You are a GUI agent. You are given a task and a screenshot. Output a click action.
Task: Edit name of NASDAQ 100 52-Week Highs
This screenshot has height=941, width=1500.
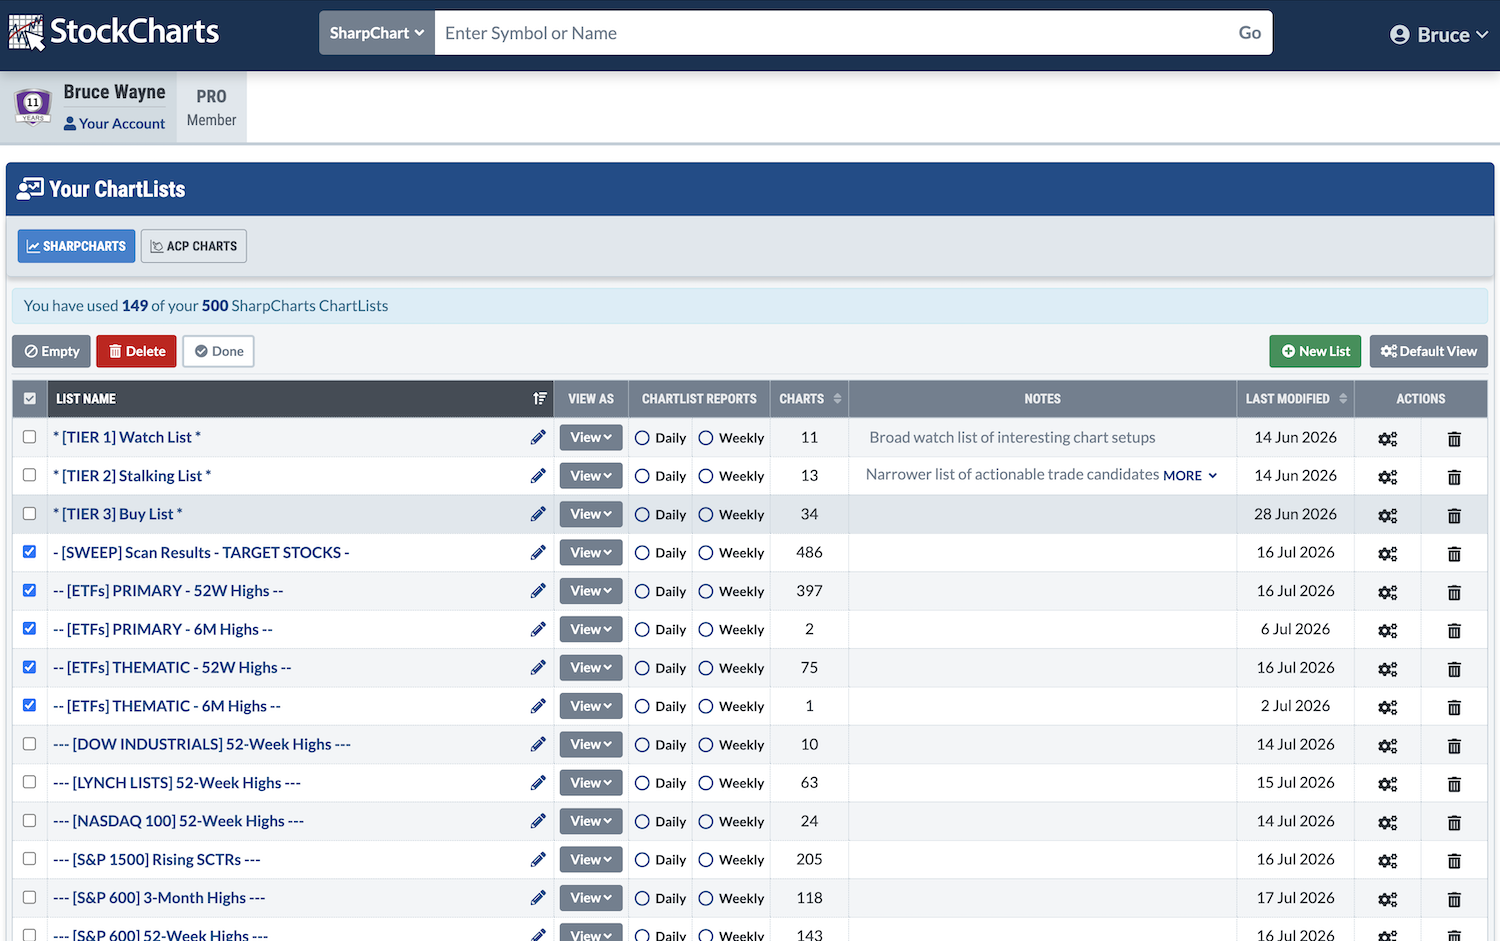[538, 820]
